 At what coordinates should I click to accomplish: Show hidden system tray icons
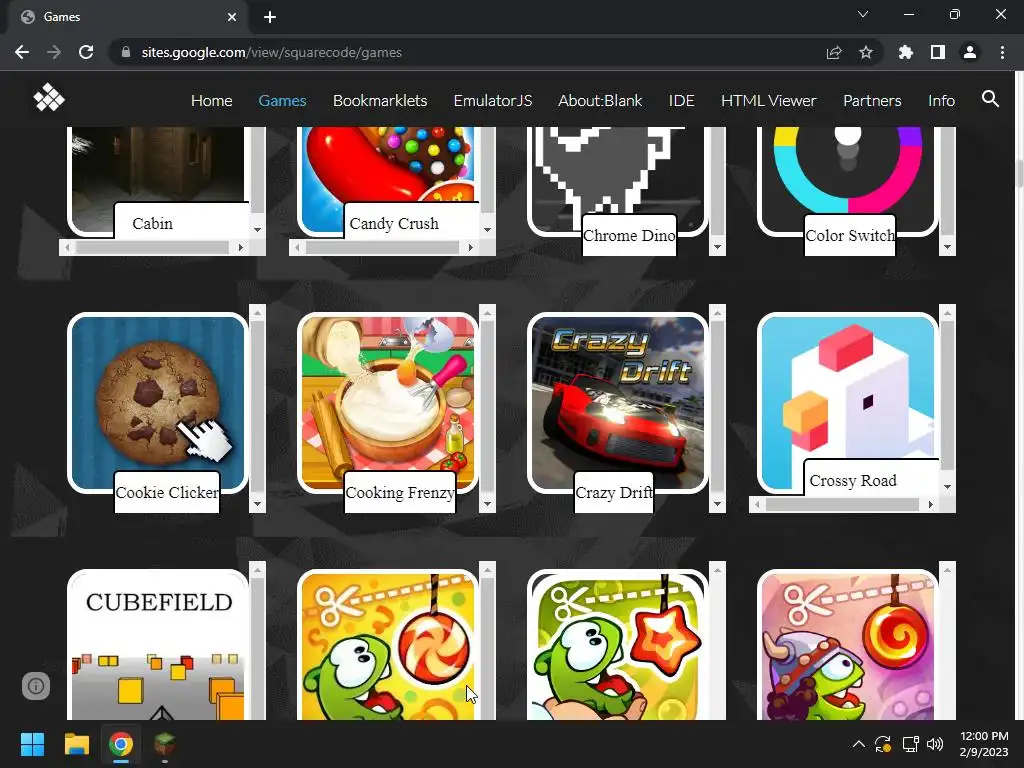click(859, 744)
